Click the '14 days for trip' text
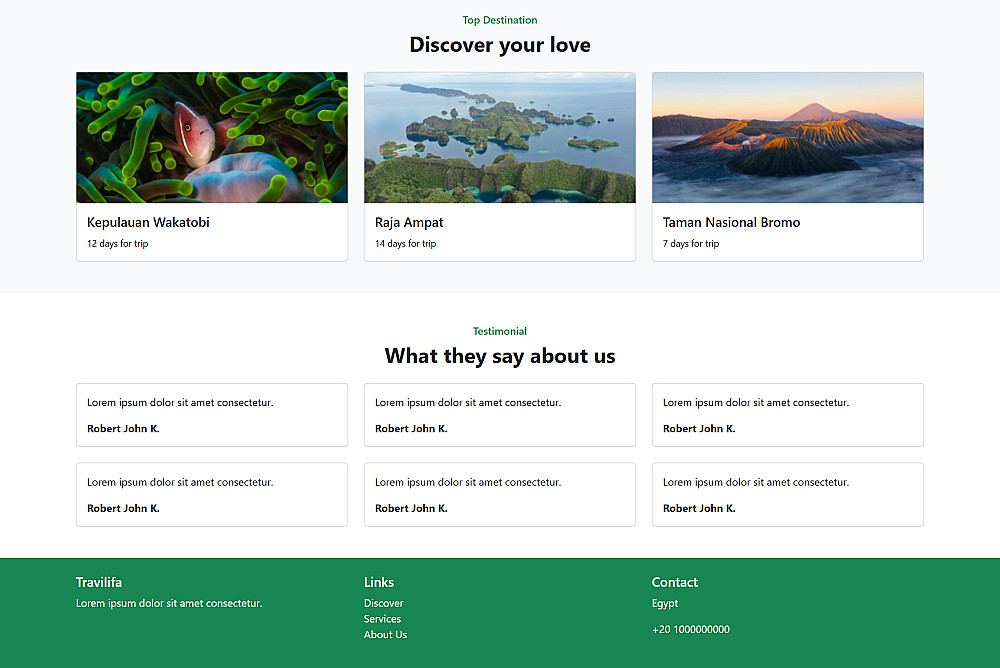Viewport: 1000px width, 668px height. click(x=406, y=244)
